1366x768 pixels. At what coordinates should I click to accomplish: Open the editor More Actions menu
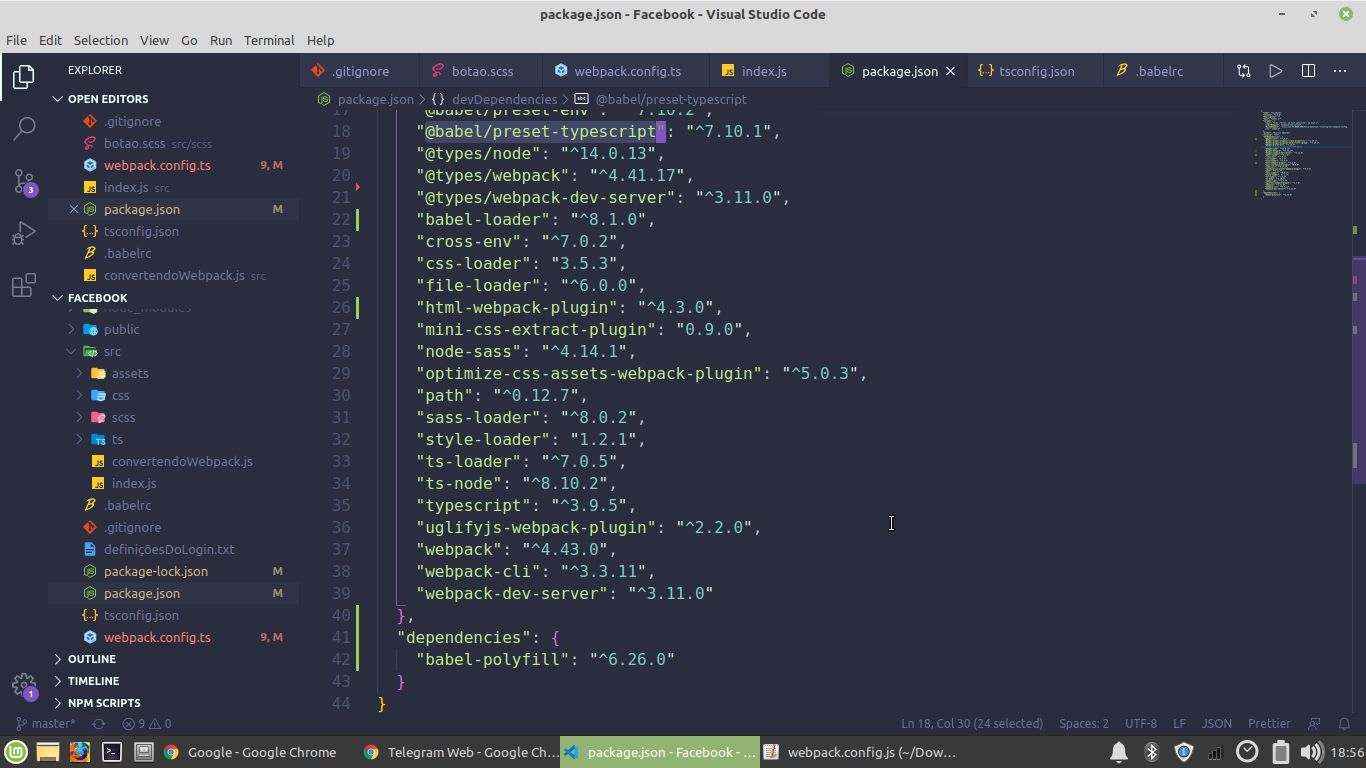[1340, 71]
